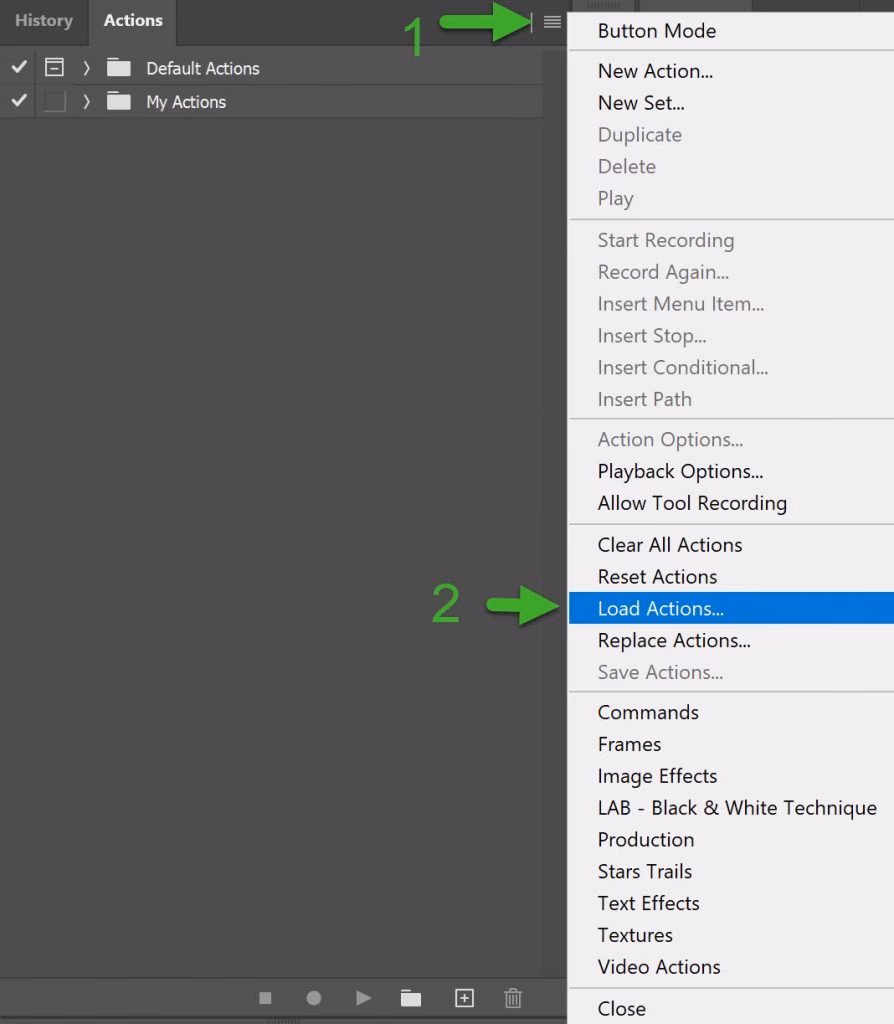Image resolution: width=894 pixels, height=1024 pixels.
Task: Click the Play selection icon
Action: pyautogui.click(x=363, y=997)
